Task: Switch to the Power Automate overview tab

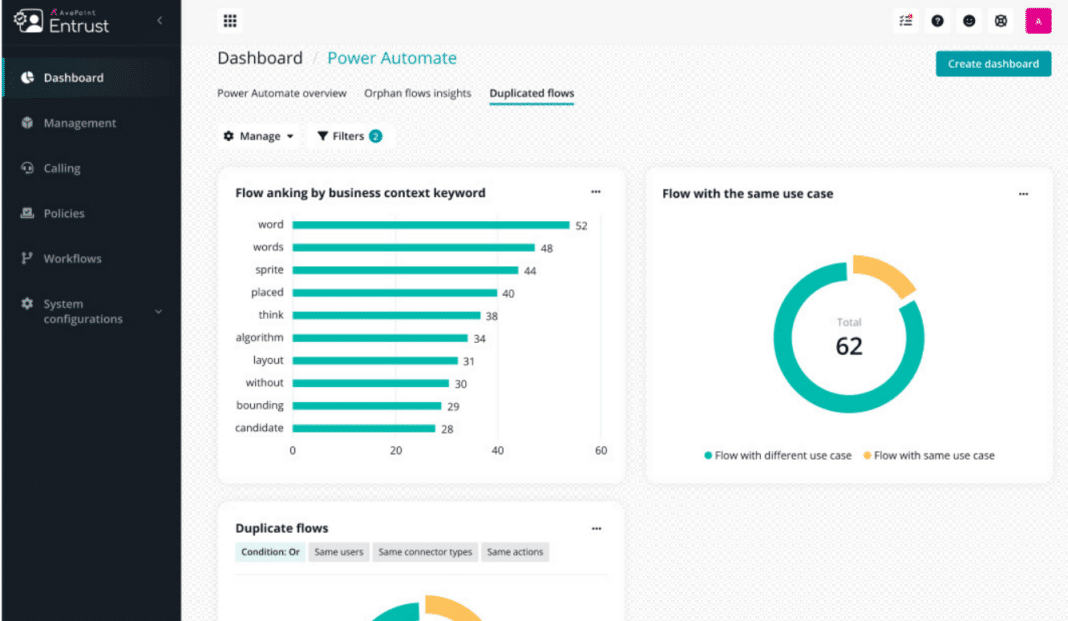Action: (282, 92)
